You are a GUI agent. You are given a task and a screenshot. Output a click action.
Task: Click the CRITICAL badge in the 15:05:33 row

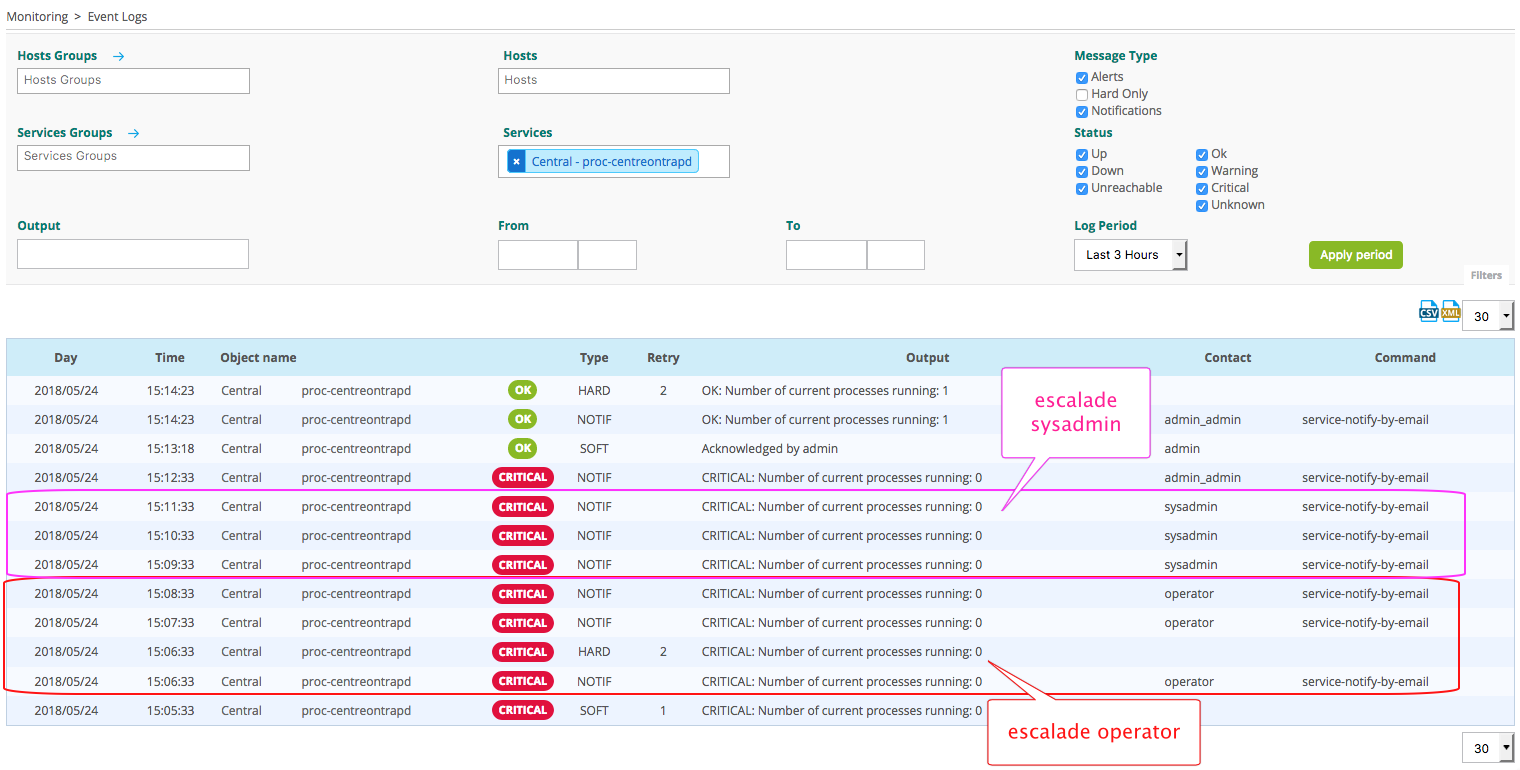click(x=522, y=710)
